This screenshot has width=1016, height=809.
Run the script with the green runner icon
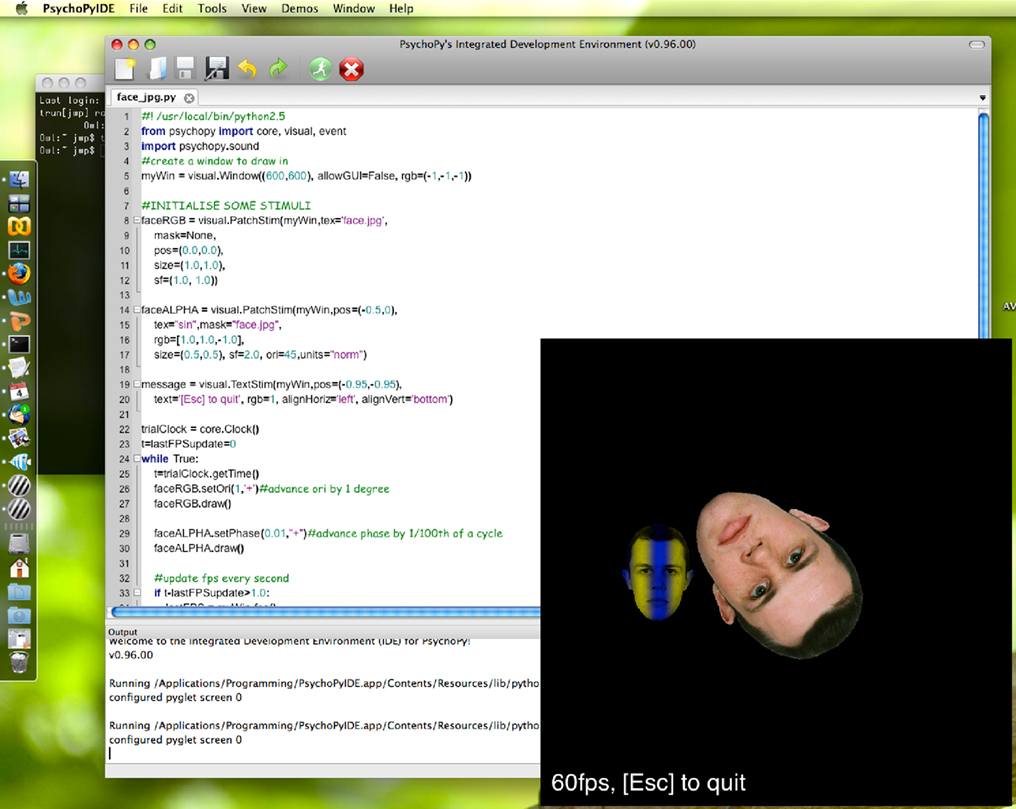pyautogui.click(x=320, y=69)
